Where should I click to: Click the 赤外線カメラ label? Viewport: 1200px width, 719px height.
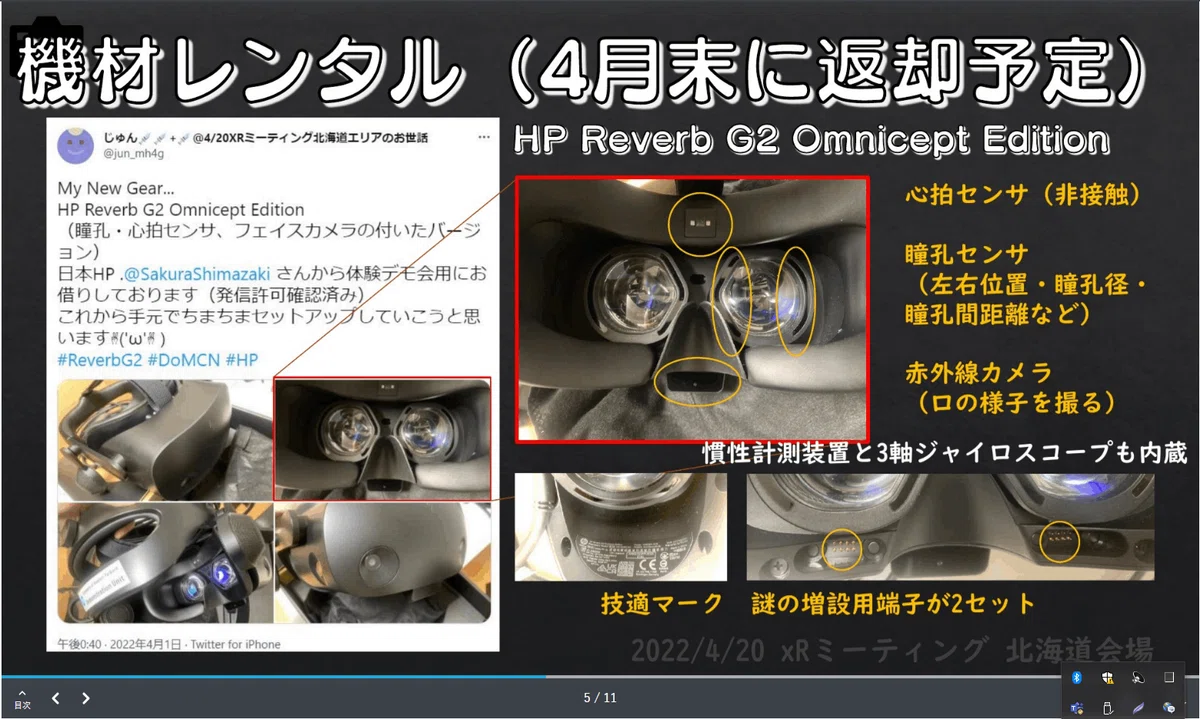coord(978,375)
